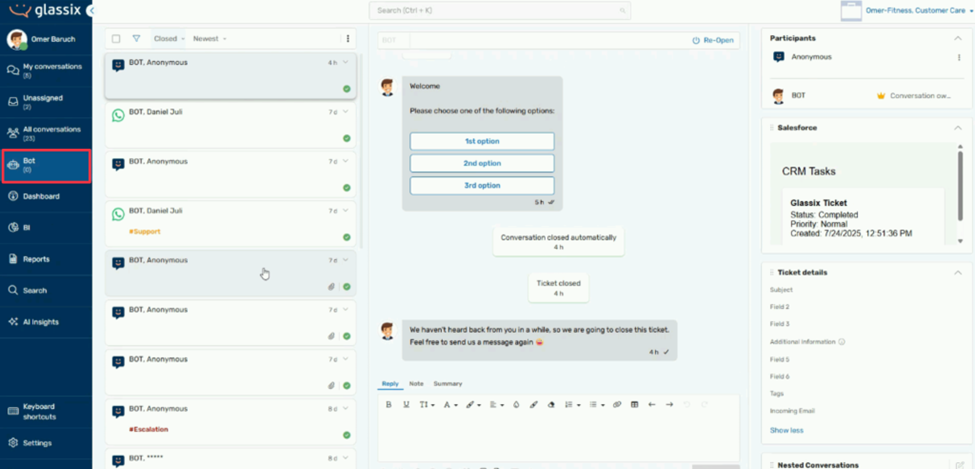
Task: Open conversation list more-options menu
Action: click(x=348, y=39)
